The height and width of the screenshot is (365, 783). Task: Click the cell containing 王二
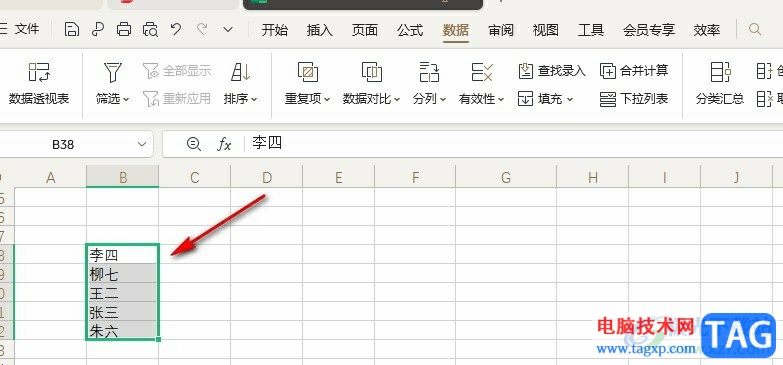pyautogui.click(x=123, y=293)
